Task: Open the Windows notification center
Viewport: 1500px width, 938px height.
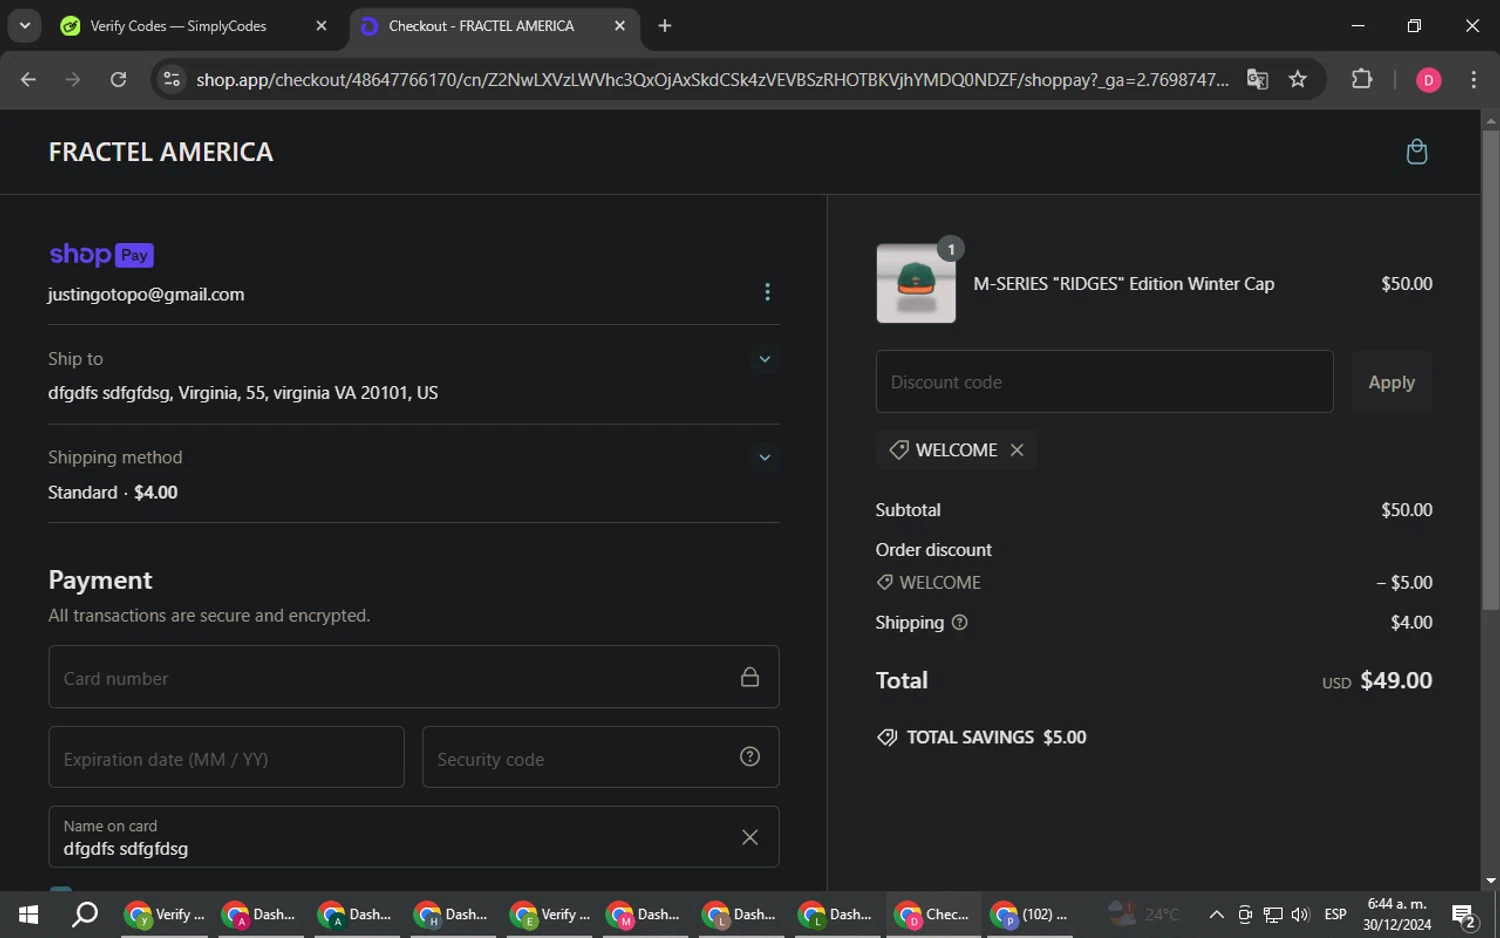Action: pyautogui.click(x=1465, y=915)
